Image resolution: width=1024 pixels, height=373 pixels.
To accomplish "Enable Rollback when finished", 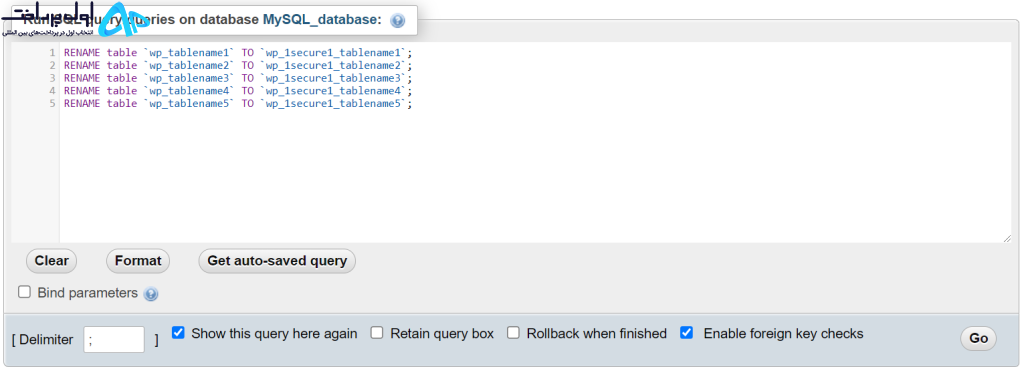I will (513, 332).
